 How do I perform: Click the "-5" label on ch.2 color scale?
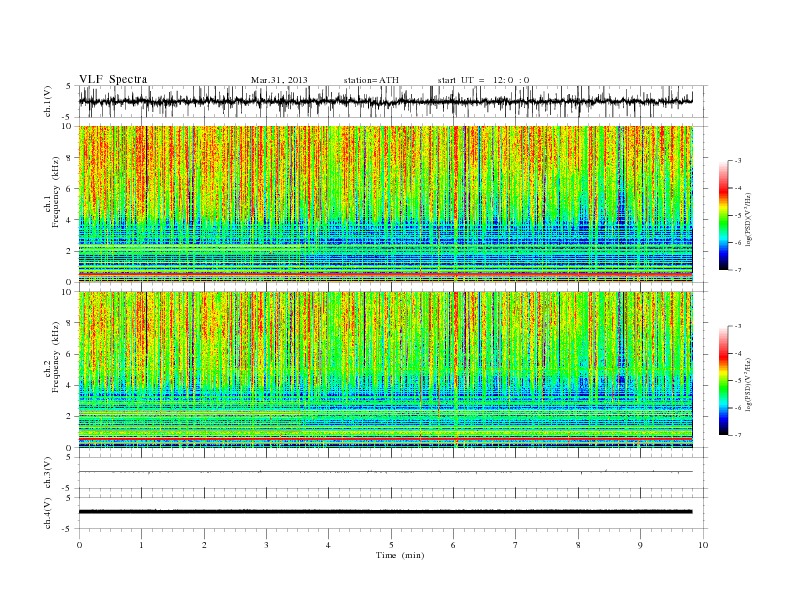tap(738, 381)
